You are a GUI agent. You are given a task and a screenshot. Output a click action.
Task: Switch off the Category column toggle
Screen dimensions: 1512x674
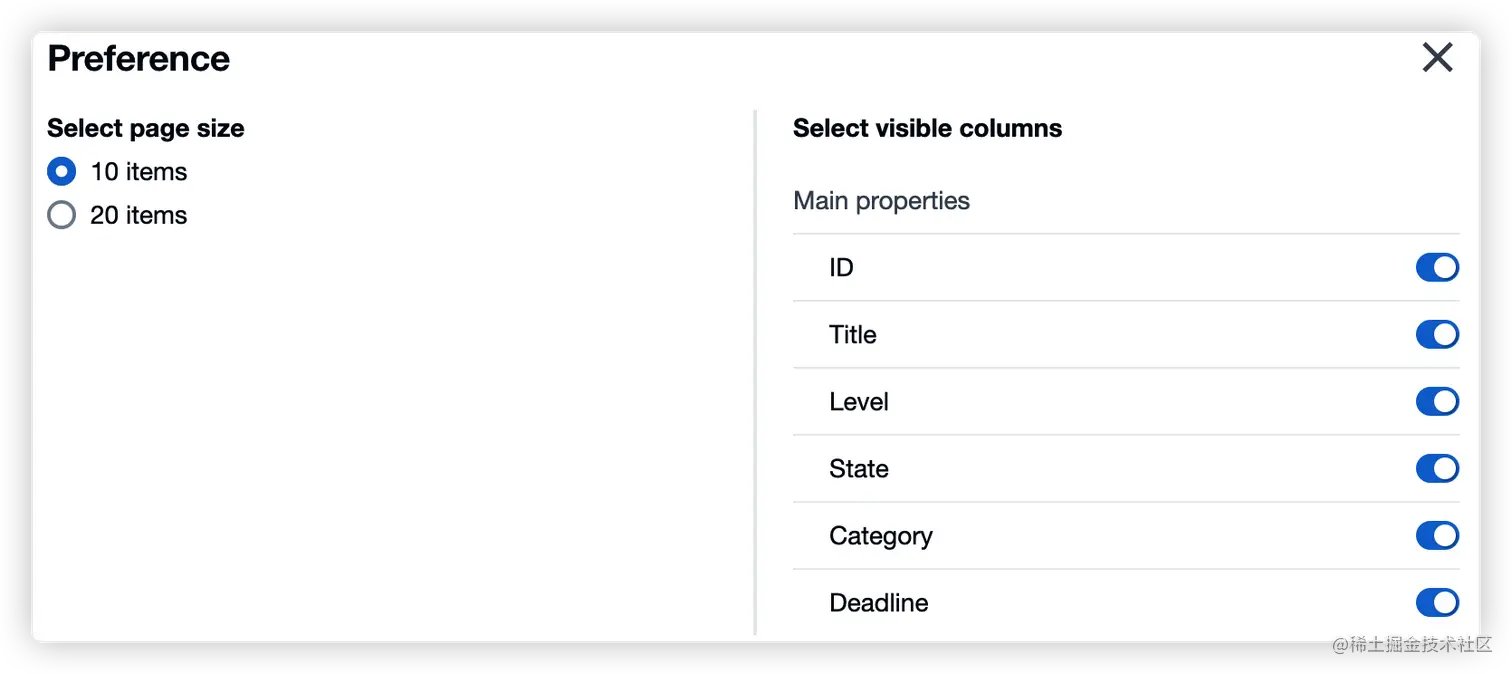[1437, 536]
